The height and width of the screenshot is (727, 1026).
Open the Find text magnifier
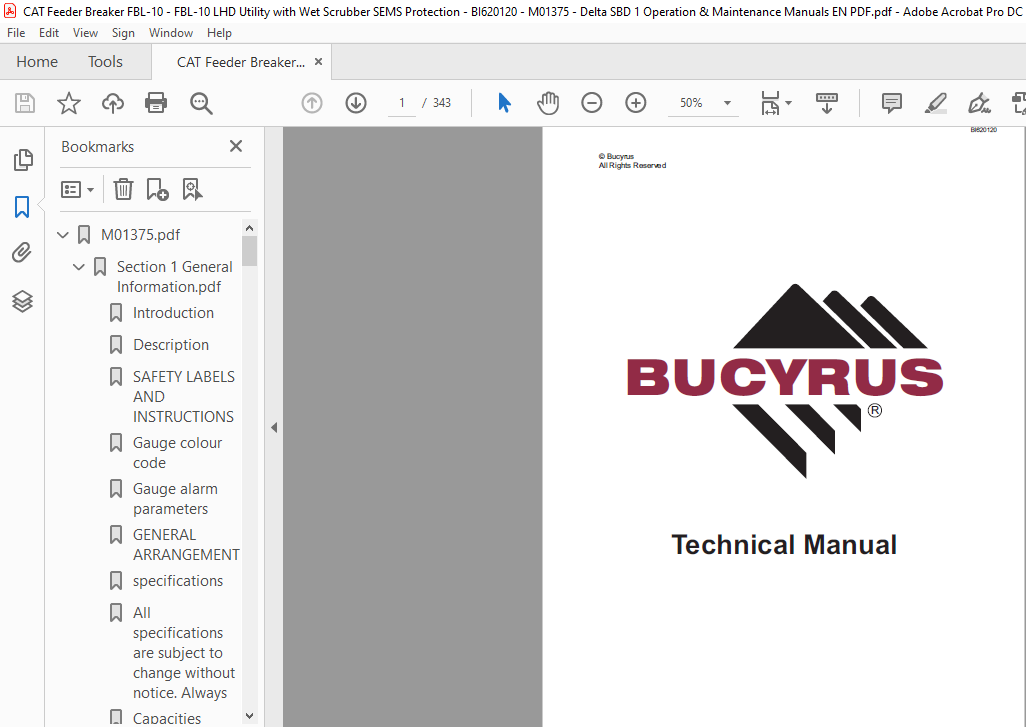(201, 103)
